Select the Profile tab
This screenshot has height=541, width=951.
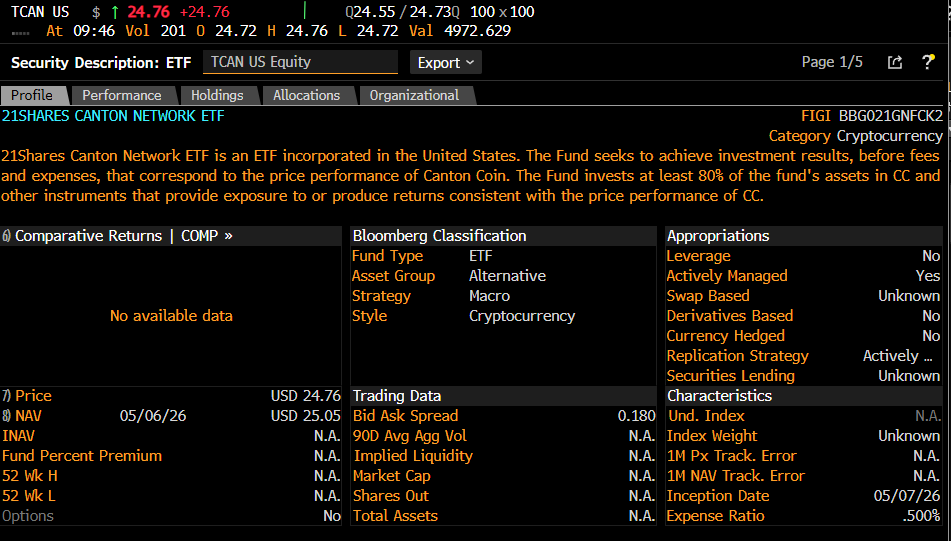pos(32,95)
